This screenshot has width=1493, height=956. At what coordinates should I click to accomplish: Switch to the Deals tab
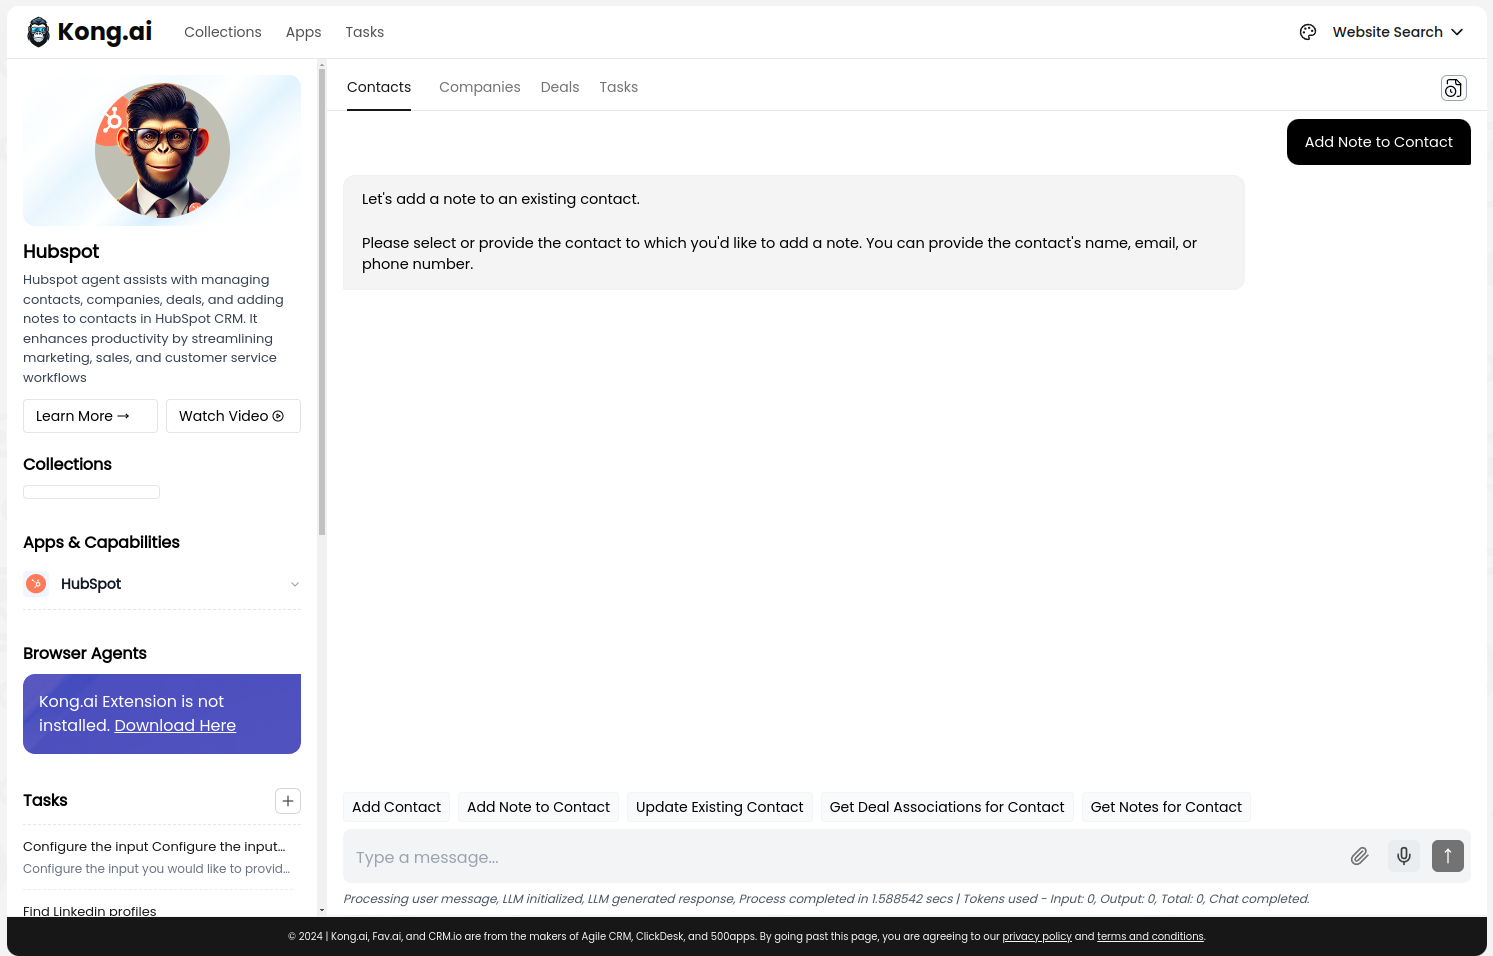560,87
